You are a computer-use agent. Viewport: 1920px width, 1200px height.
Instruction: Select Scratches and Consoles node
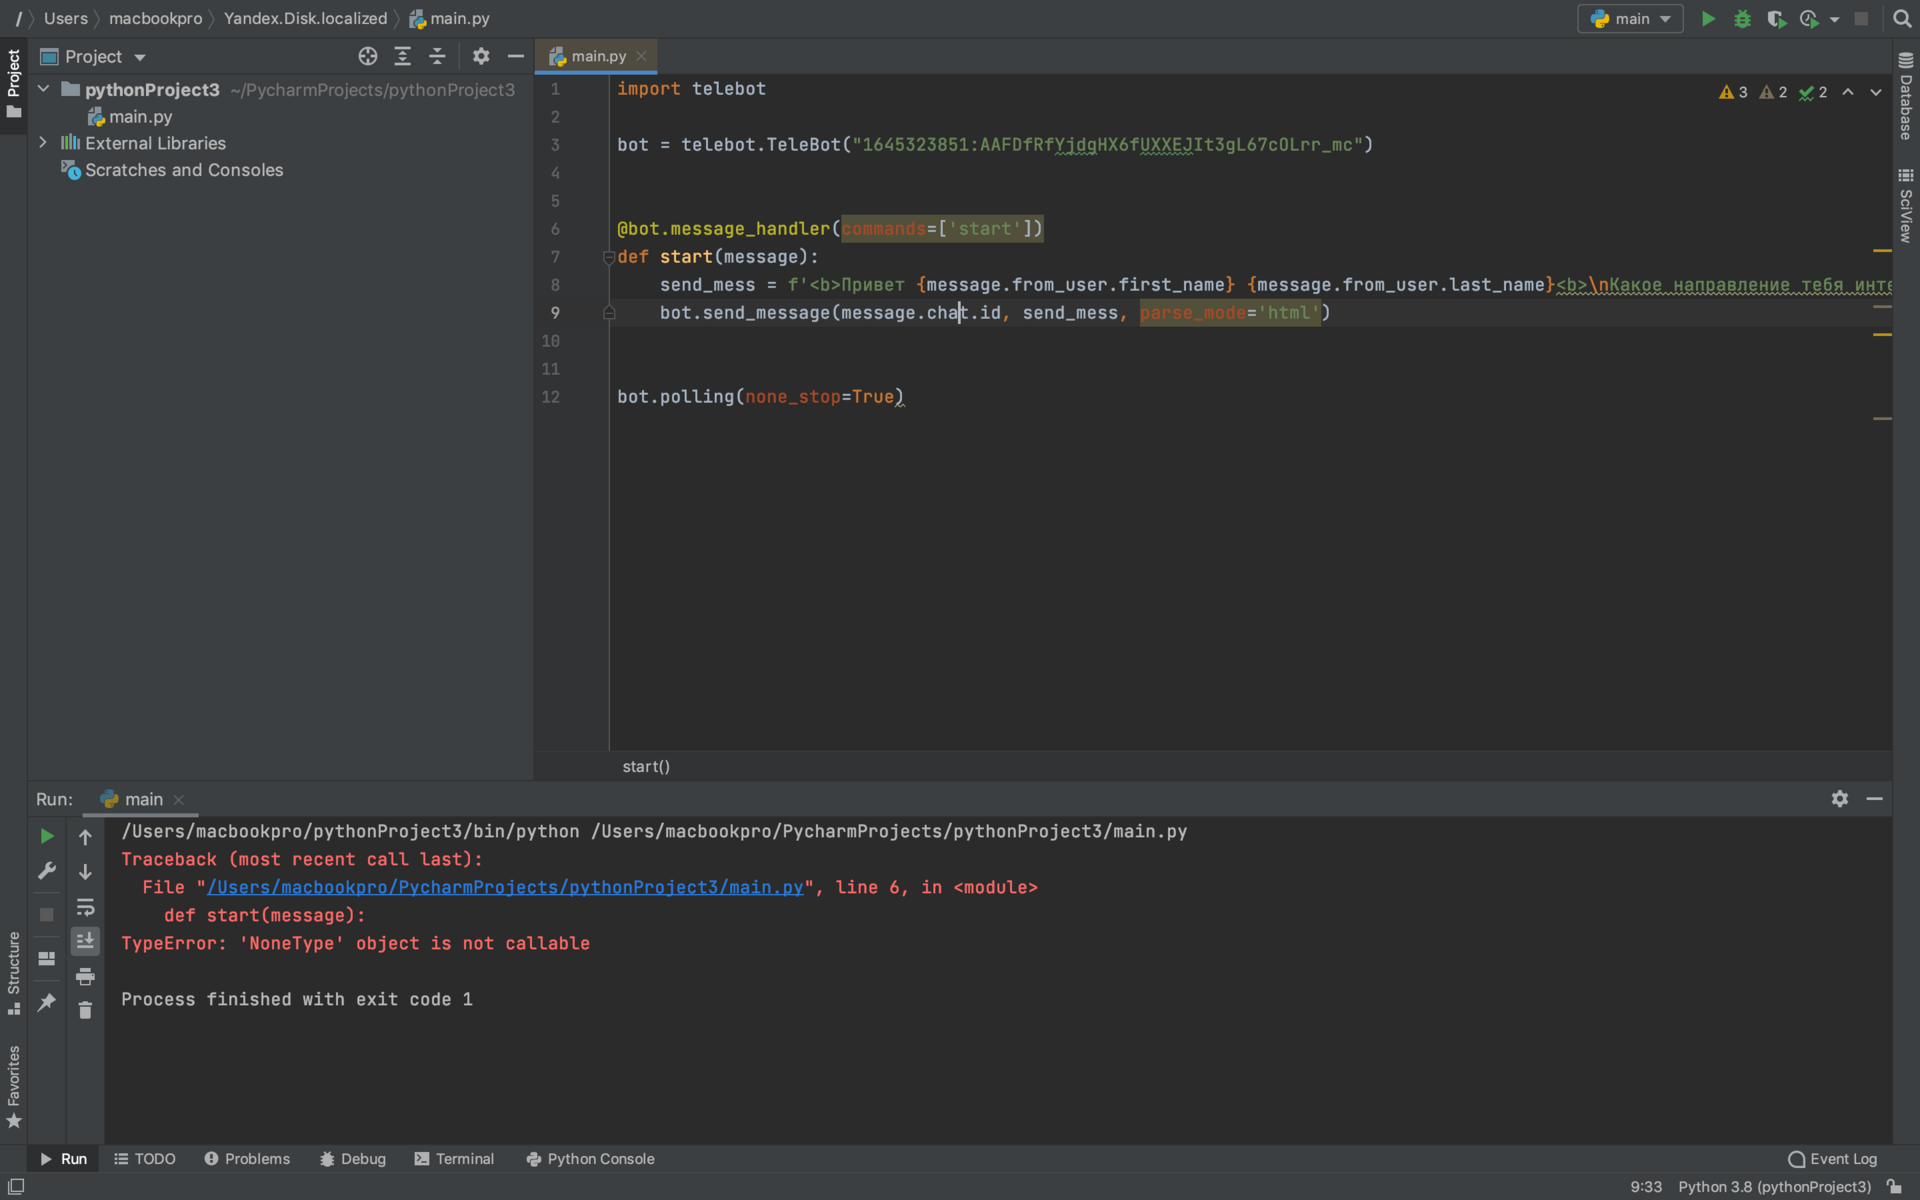click(x=184, y=170)
